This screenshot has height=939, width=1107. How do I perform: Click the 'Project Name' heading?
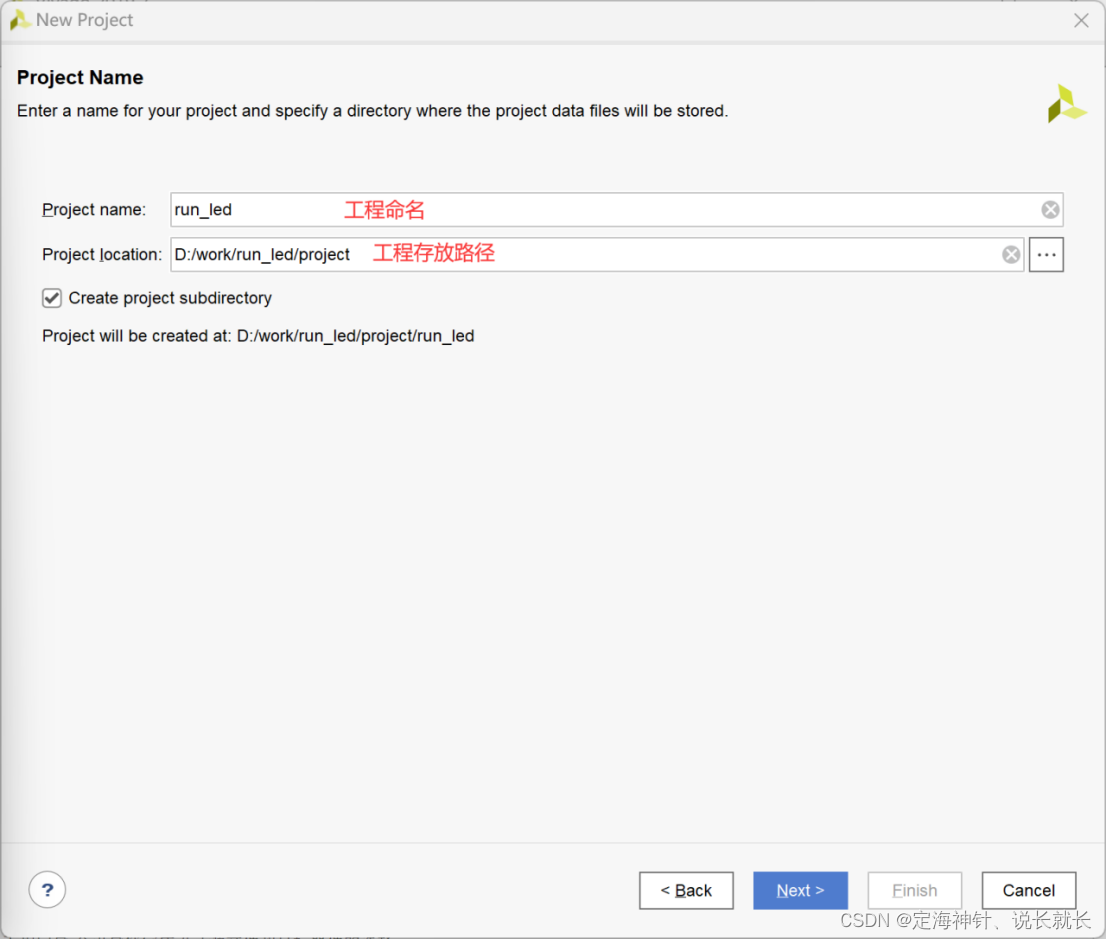pyautogui.click(x=80, y=78)
